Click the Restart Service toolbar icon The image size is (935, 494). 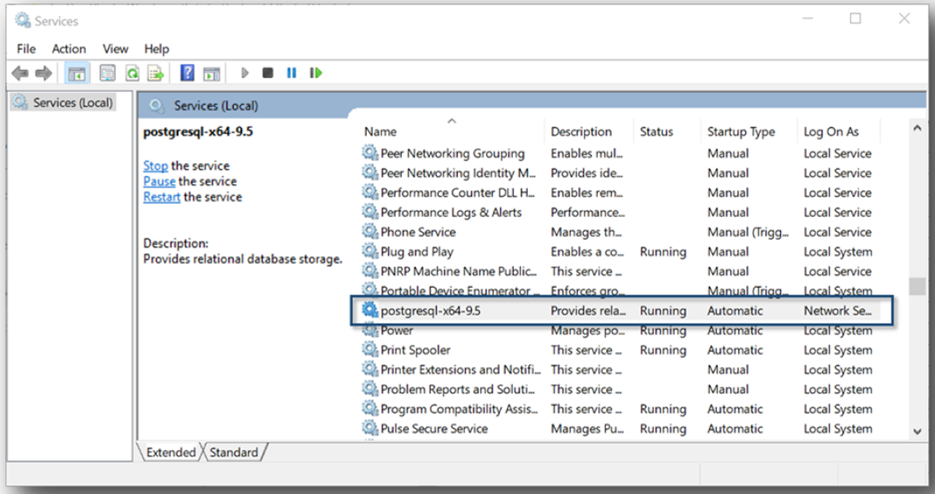tap(316, 73)
